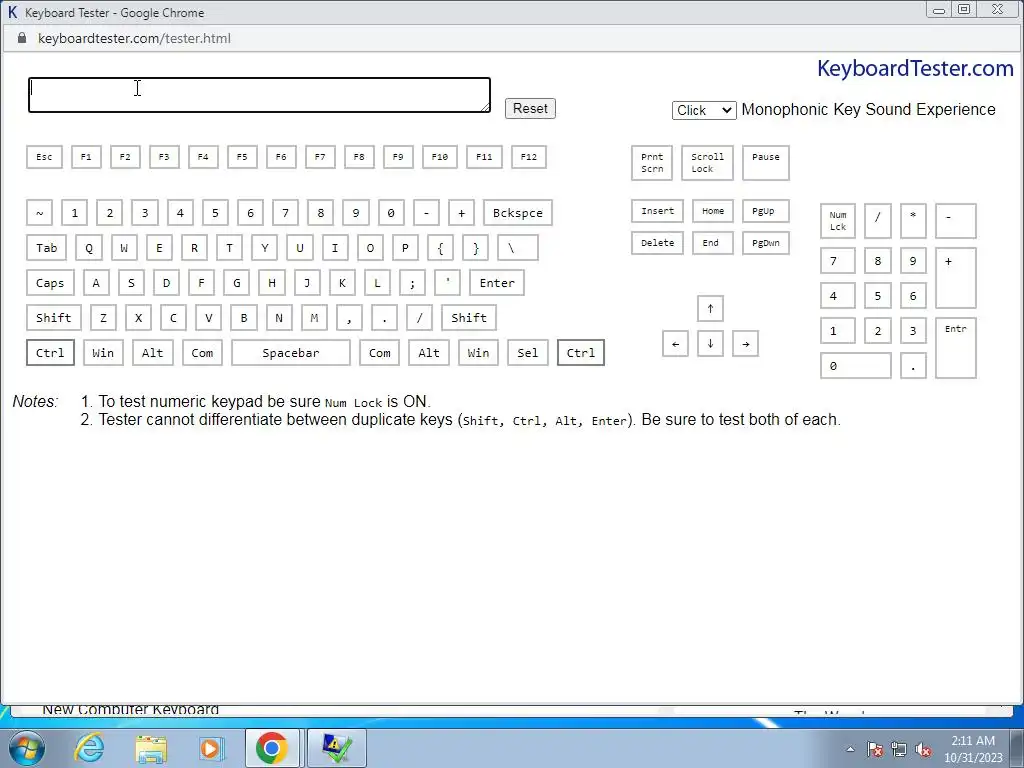The height and width of the screenshot is (768, 1024).
Task: Click the muted volume tray icon
Action: pyautogui.click(x=923, y=750)
